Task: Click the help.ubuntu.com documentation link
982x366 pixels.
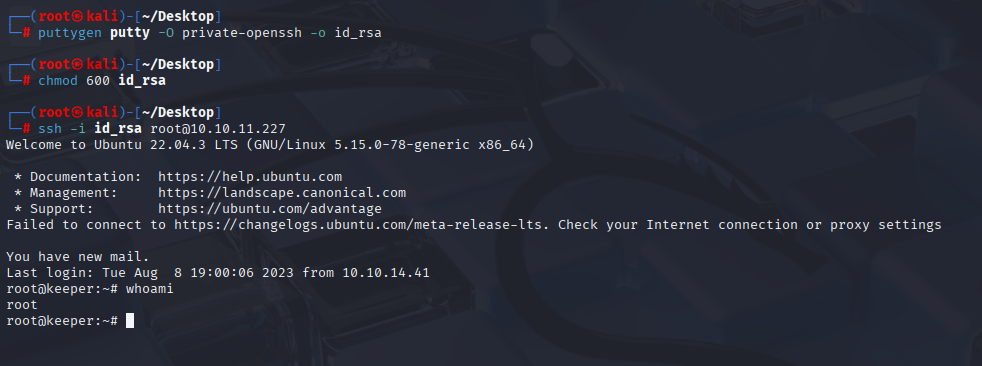Action: [250, 177]
